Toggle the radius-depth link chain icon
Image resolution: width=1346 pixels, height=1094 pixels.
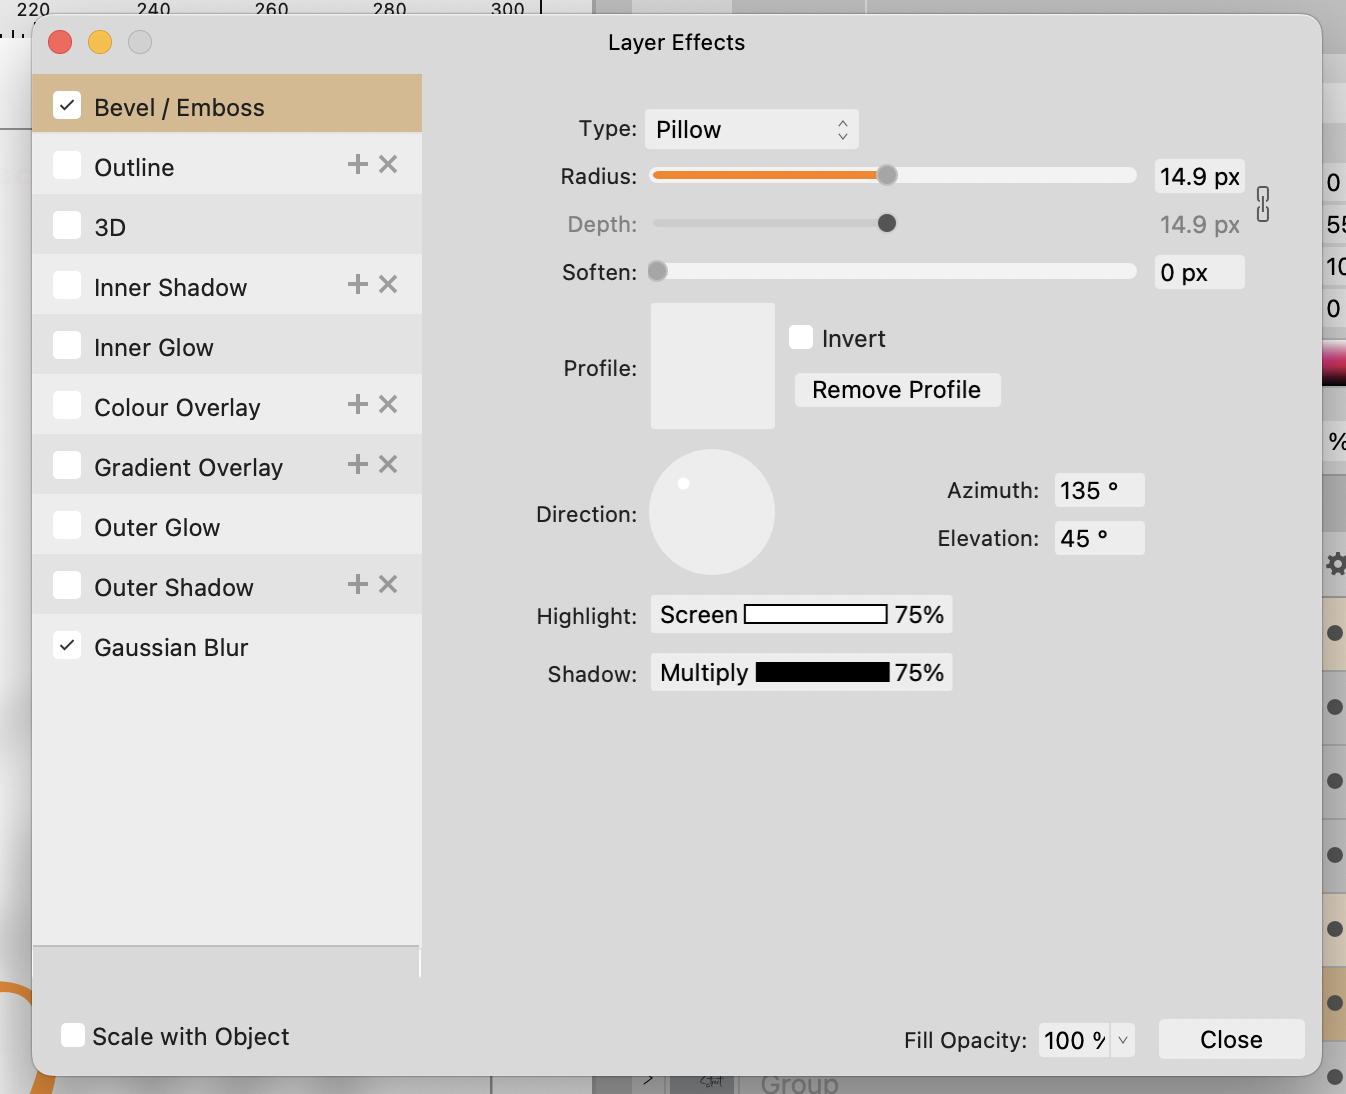(1263, 204)
